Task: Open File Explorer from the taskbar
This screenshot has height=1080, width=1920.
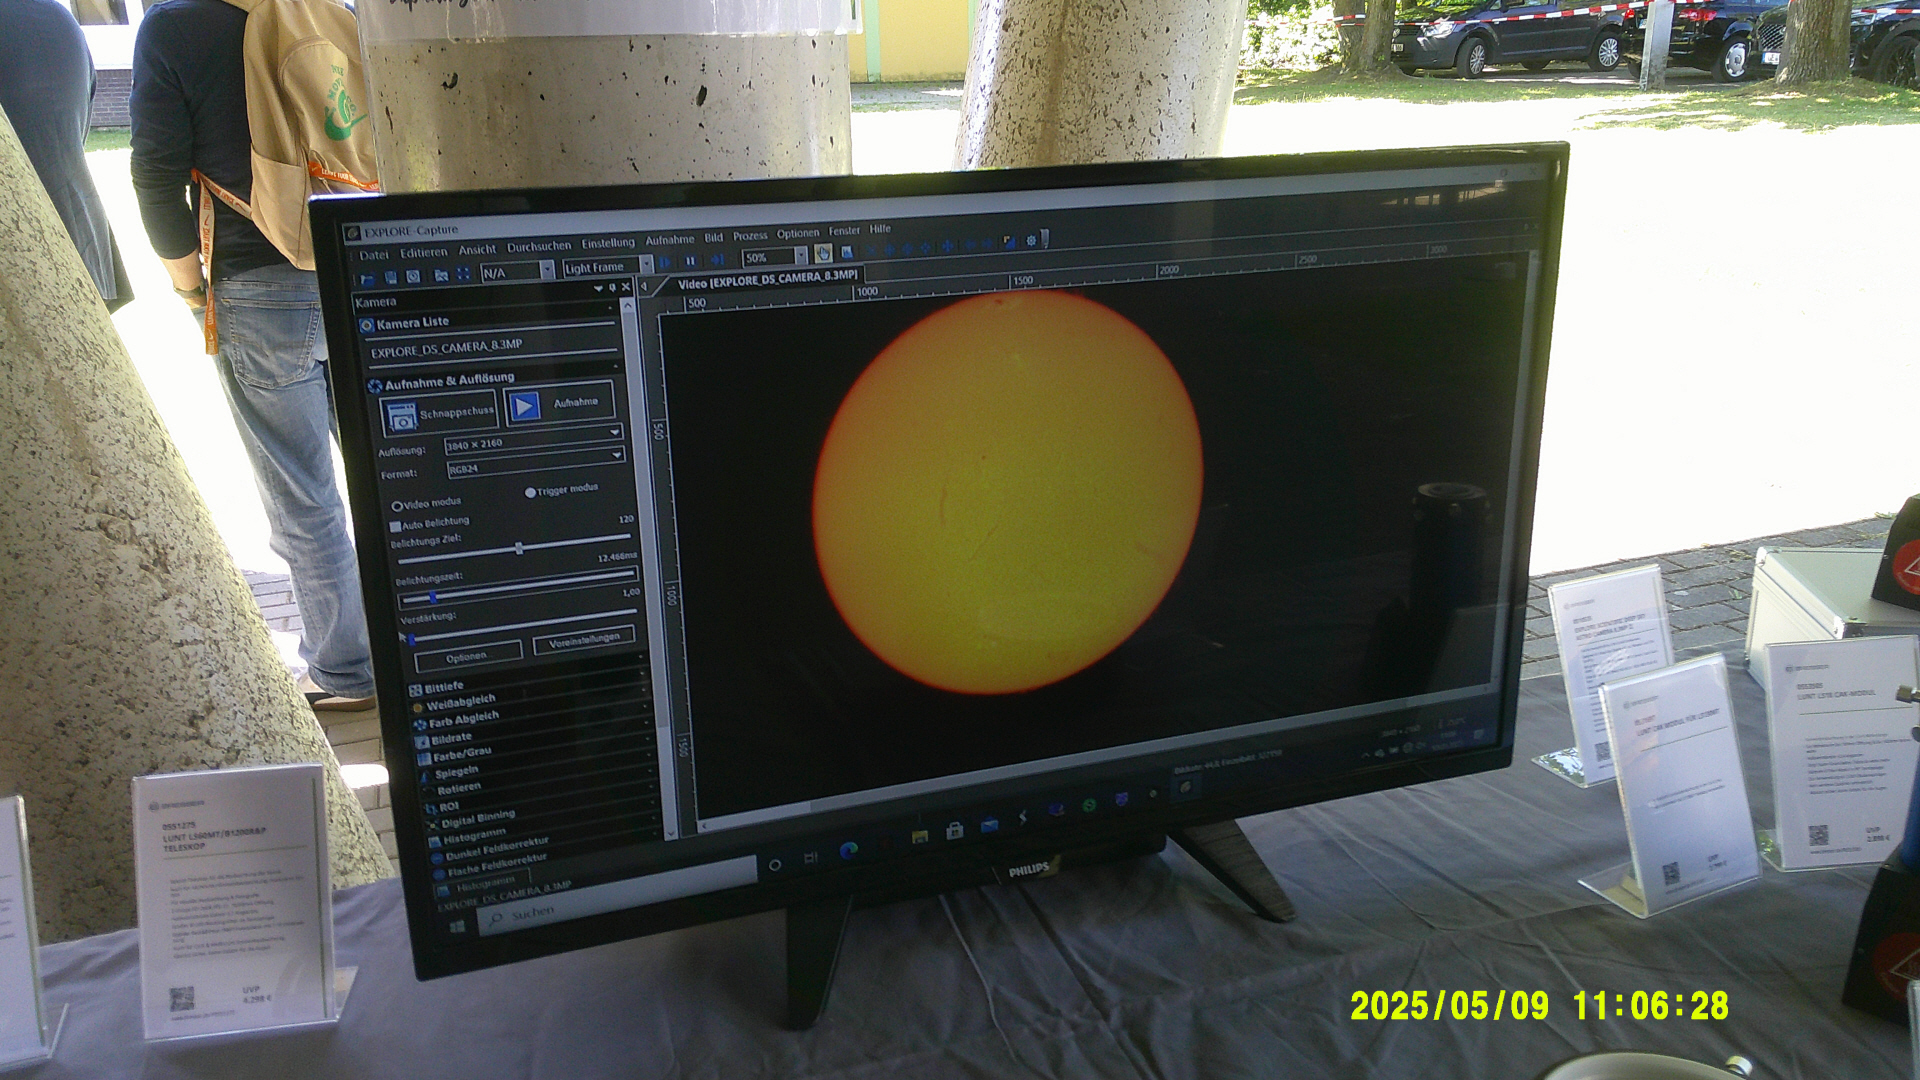Action: pos(919,836)
